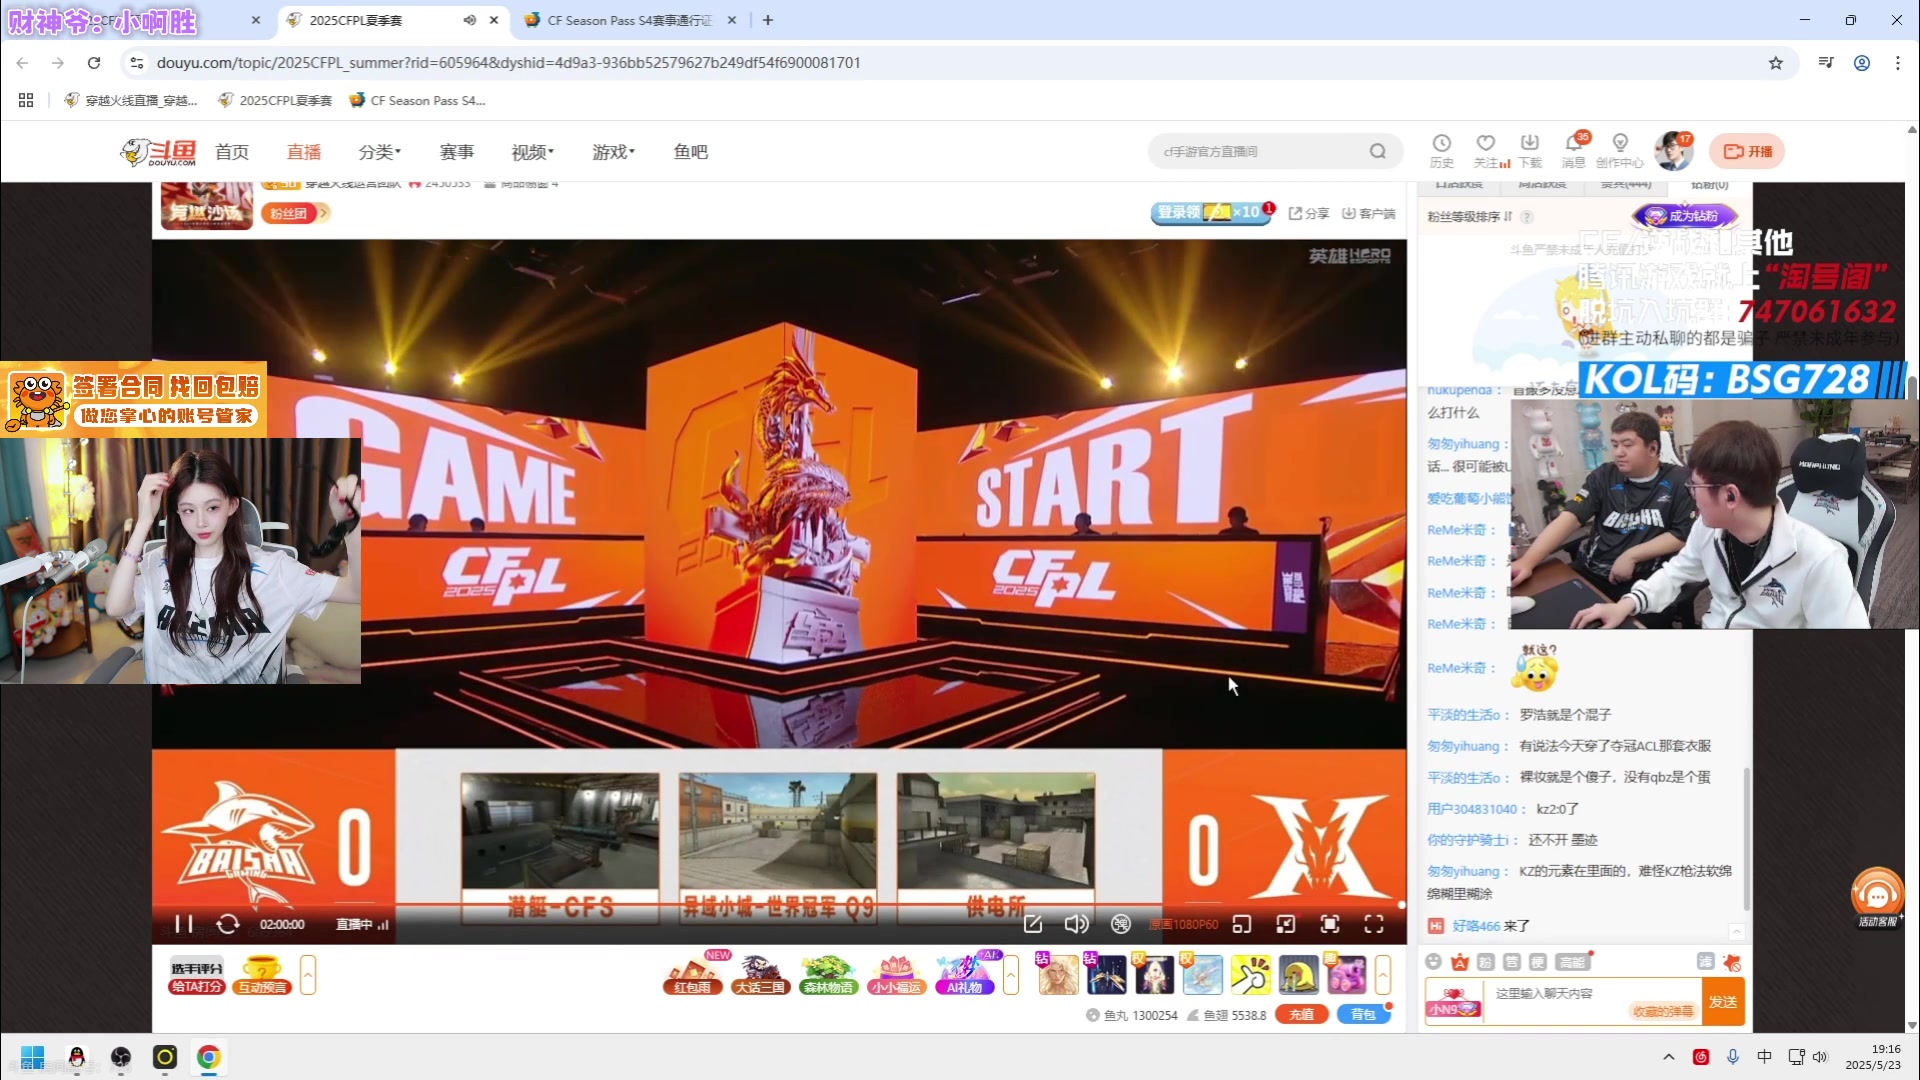Open the 直播 live menu
The width and height of the screenshot is (1920, 1080).
tap(304, 152)
